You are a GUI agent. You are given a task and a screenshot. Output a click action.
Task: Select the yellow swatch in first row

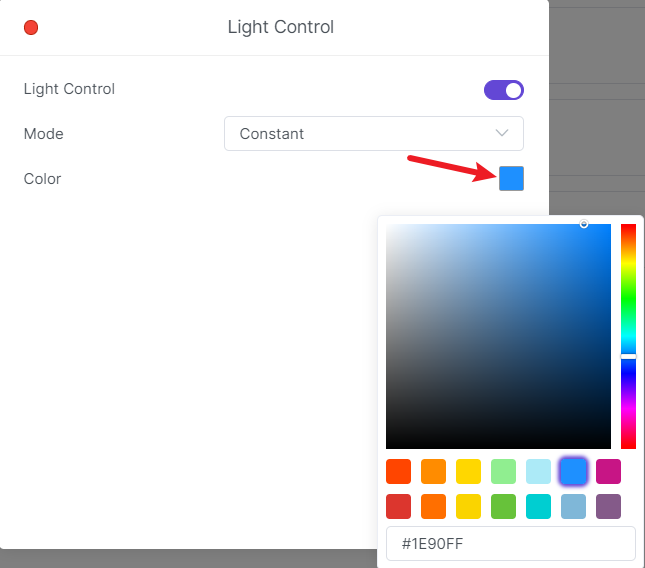coord(468,471)
